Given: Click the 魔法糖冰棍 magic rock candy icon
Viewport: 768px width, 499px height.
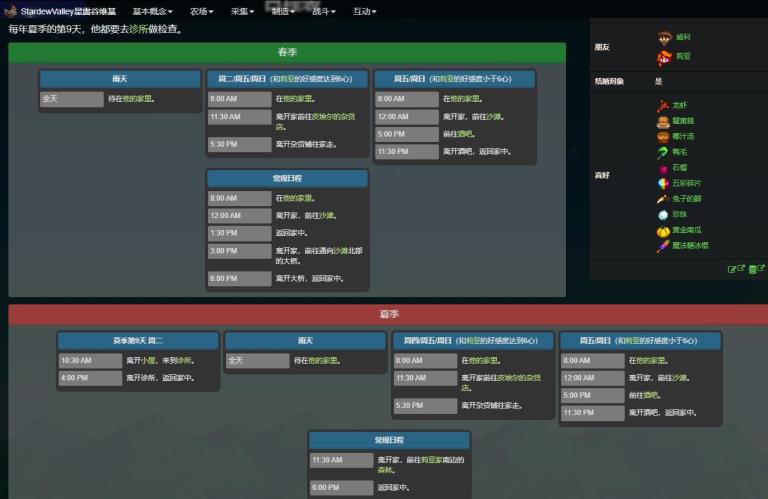Looking at the screenshot, I should pos(663,246).
